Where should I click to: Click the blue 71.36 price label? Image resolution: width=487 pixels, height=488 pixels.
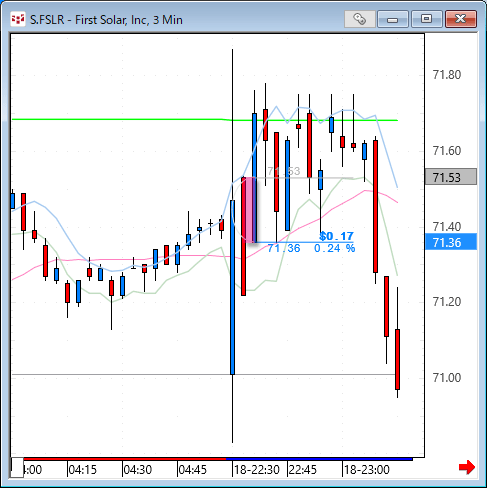[451, 242]
